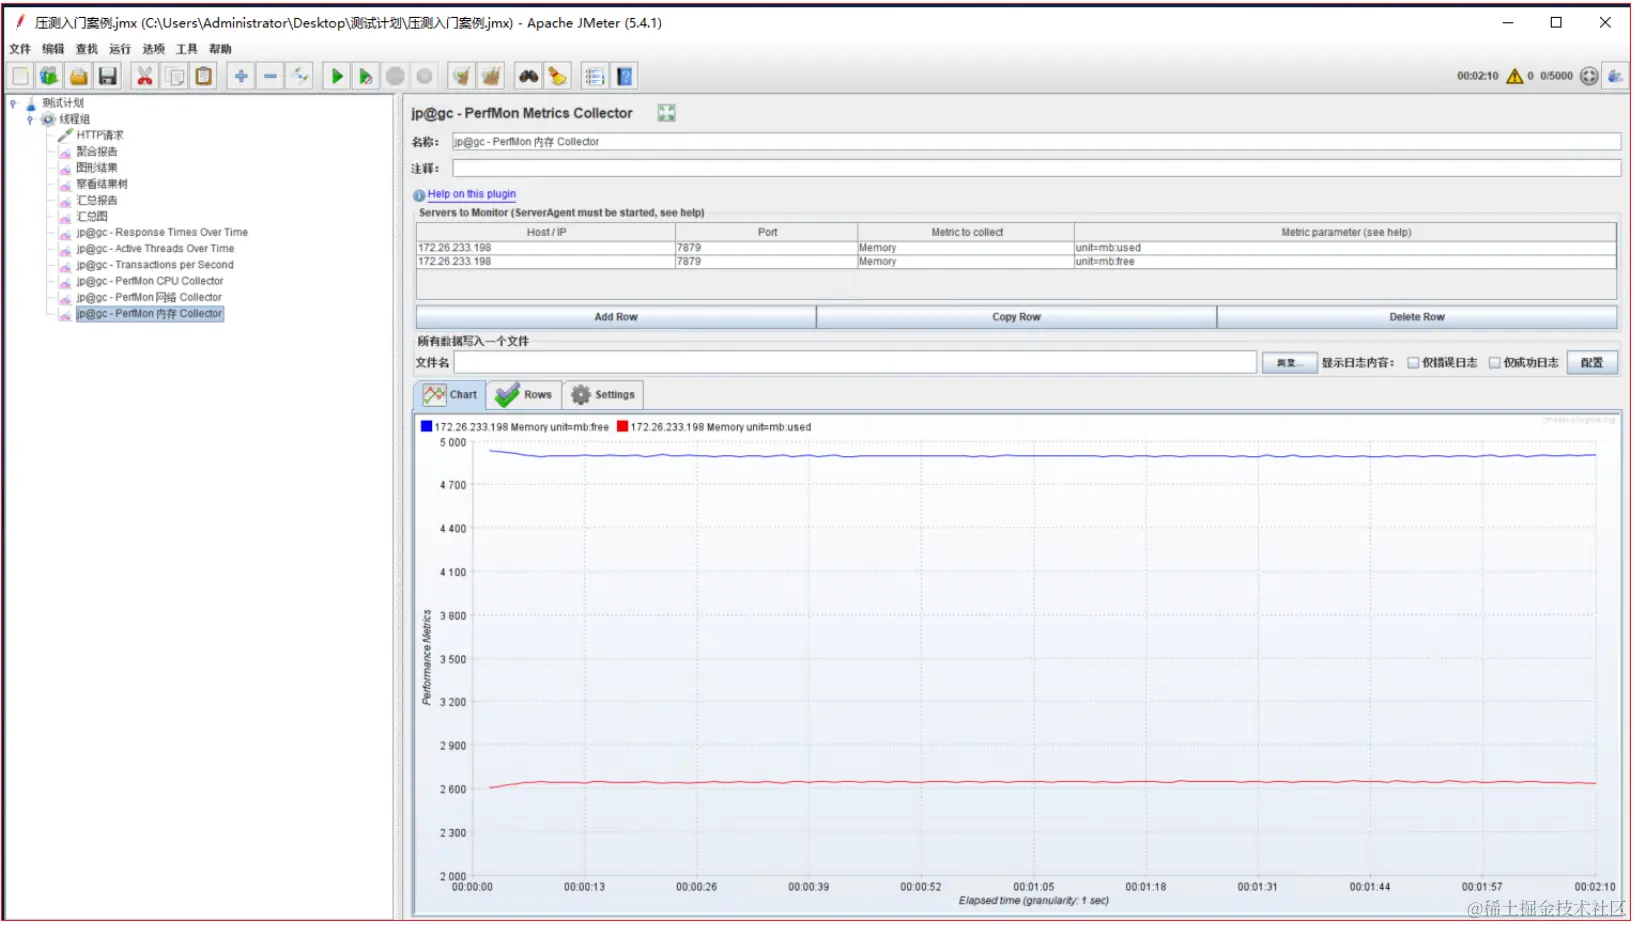Viewport: 1633px width, 925px height.
Task: Open the 编辑 menu
Action: (x=53, y=49)
